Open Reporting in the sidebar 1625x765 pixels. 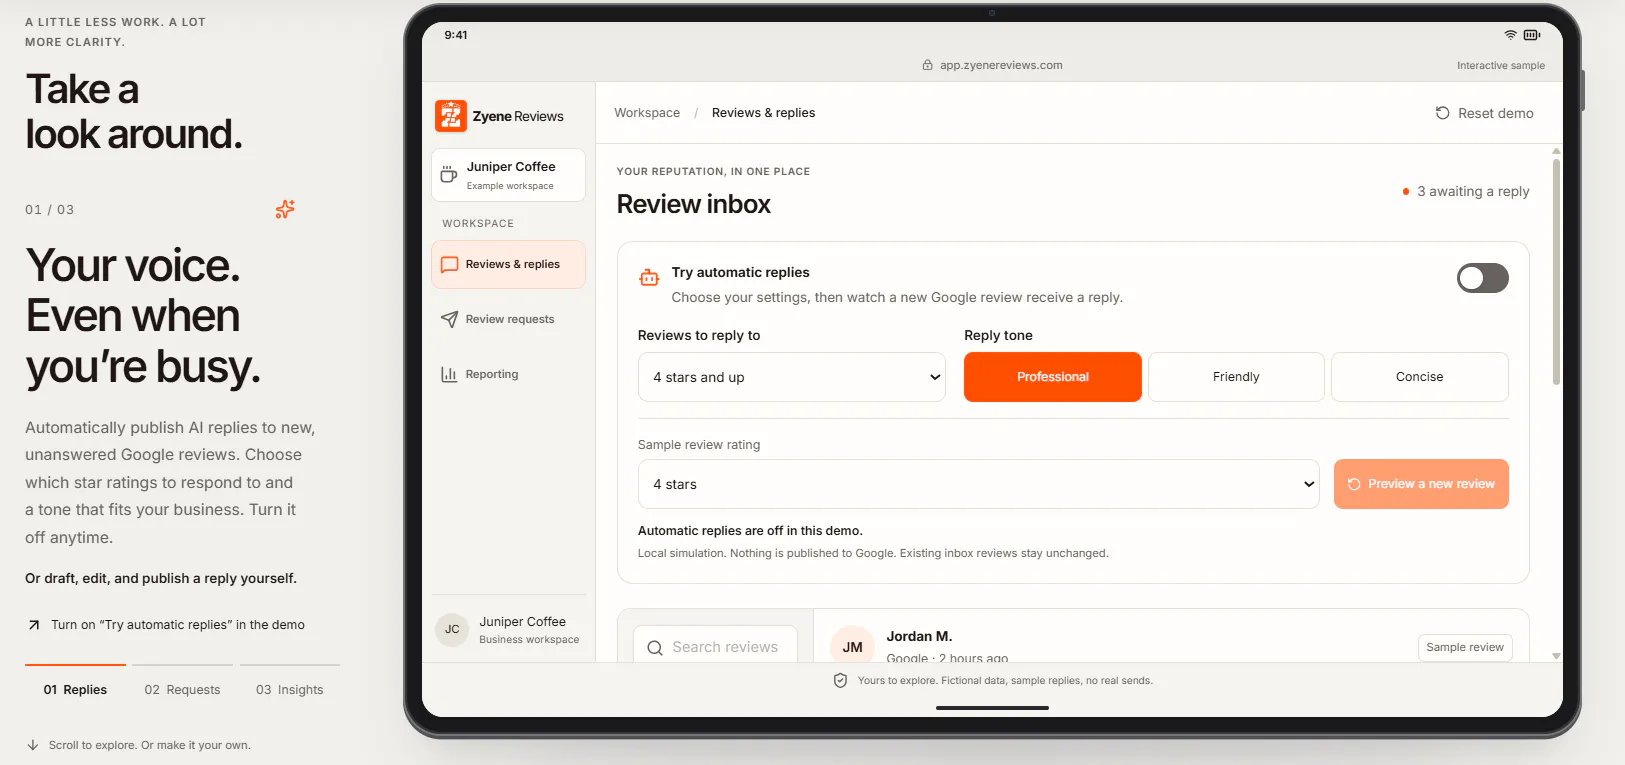coord(508,375)
